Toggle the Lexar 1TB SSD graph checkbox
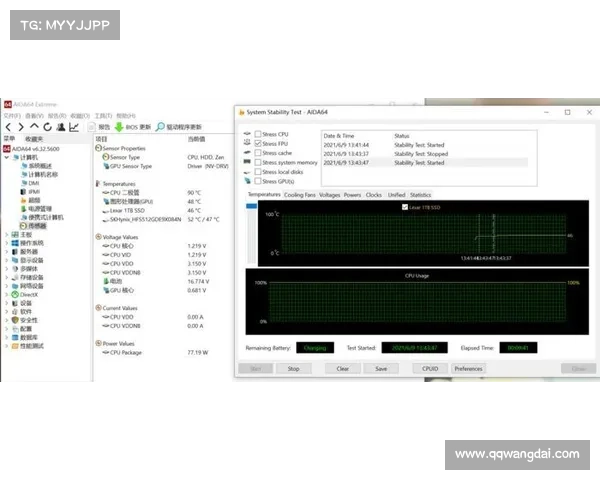This screenshot has height=480, width=600. coord(404,206)
